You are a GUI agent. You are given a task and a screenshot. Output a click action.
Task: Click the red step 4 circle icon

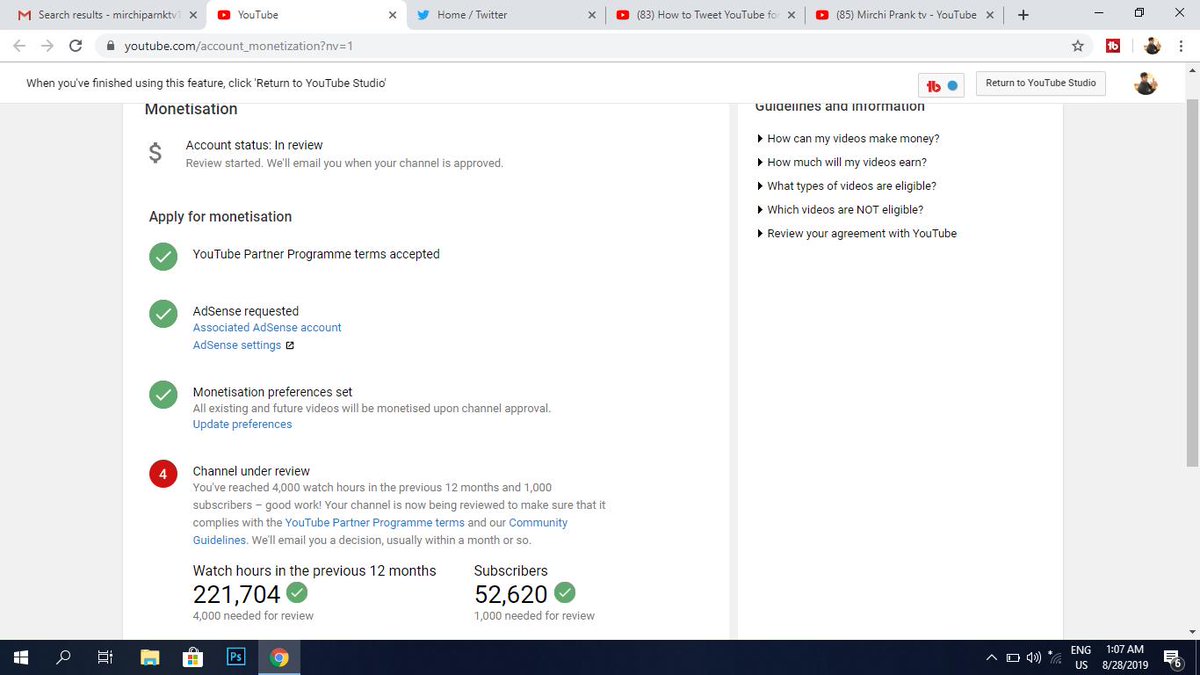point(163,474)
